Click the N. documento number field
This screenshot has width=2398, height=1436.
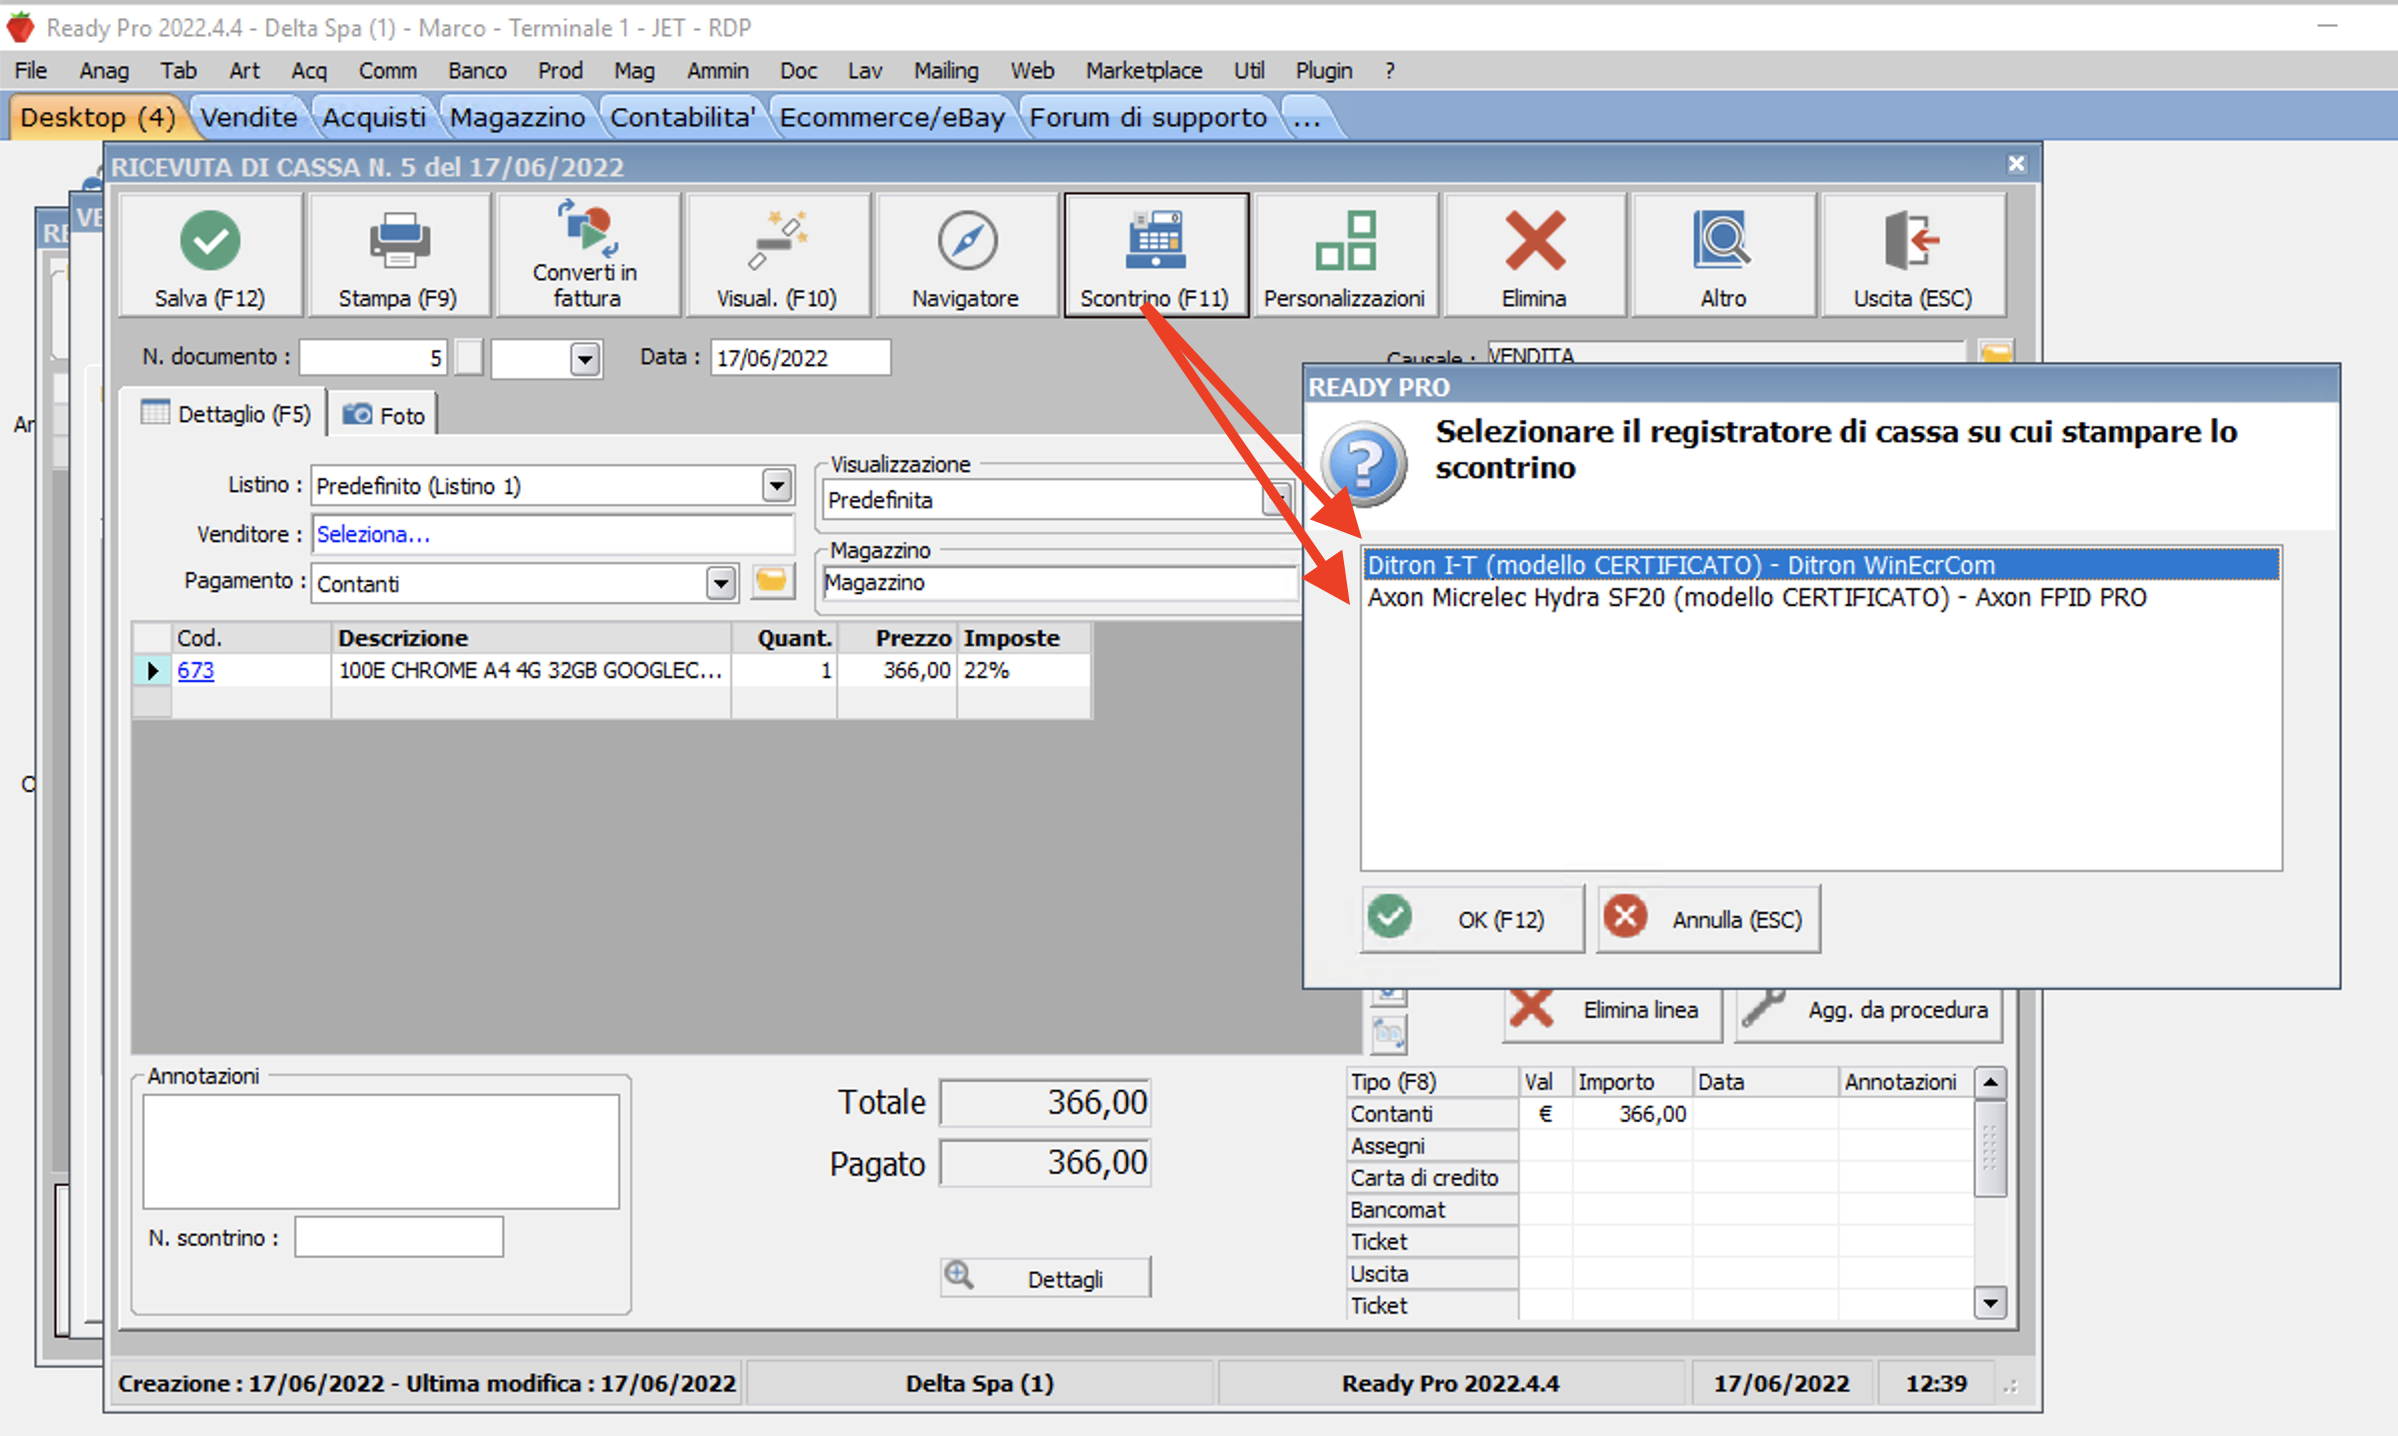coord(372,358)
